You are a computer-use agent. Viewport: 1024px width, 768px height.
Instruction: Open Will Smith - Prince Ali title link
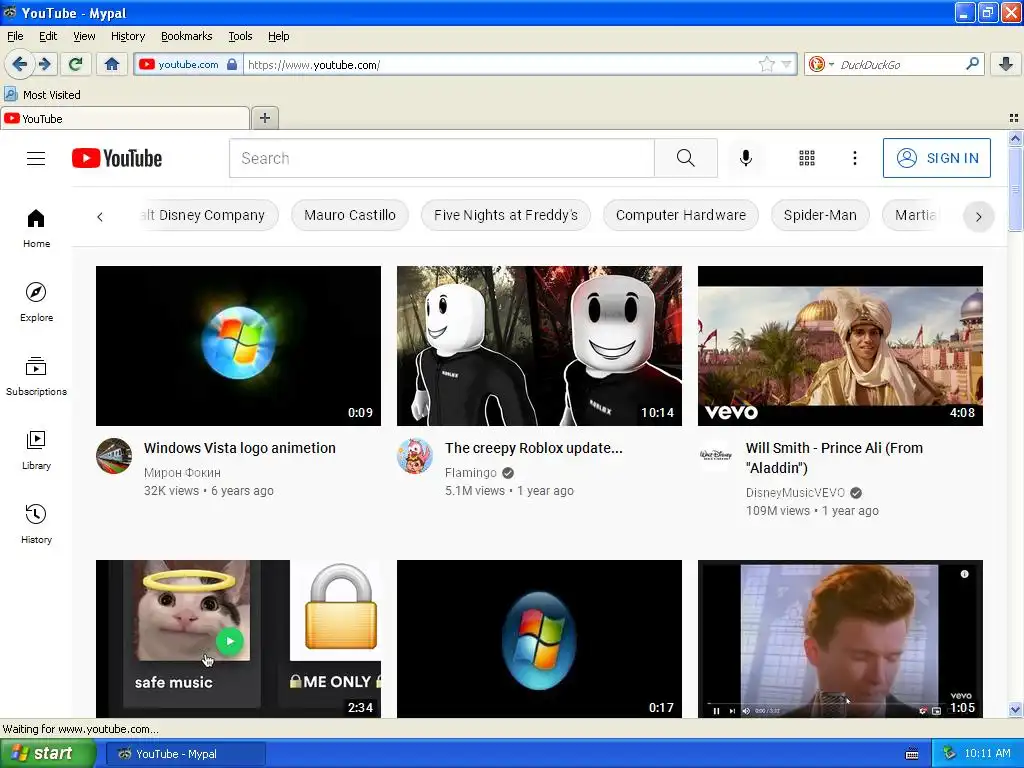coord(835,458)
